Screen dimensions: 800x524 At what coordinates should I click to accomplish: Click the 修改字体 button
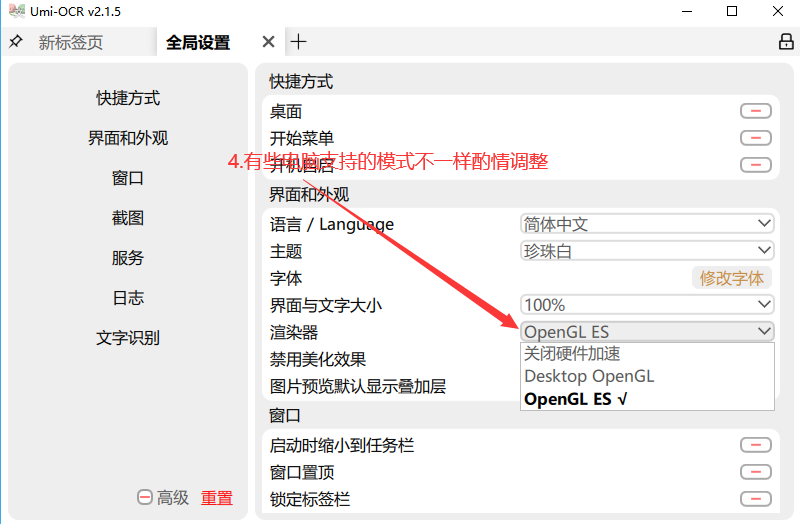[731, 278]
